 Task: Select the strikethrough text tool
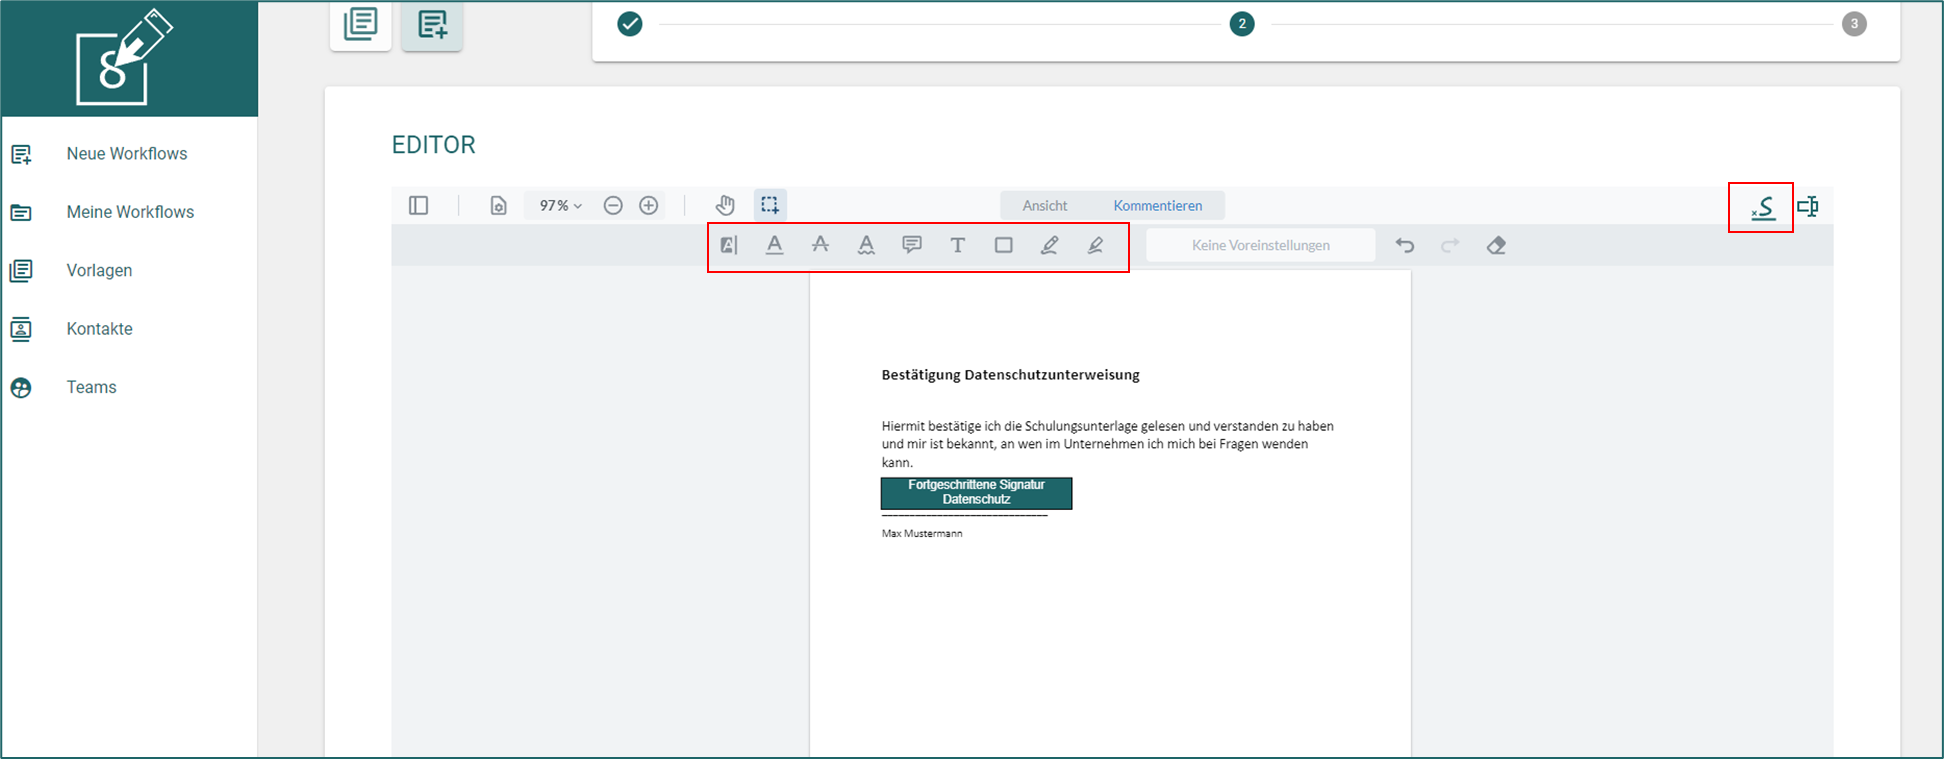point(820,245)
